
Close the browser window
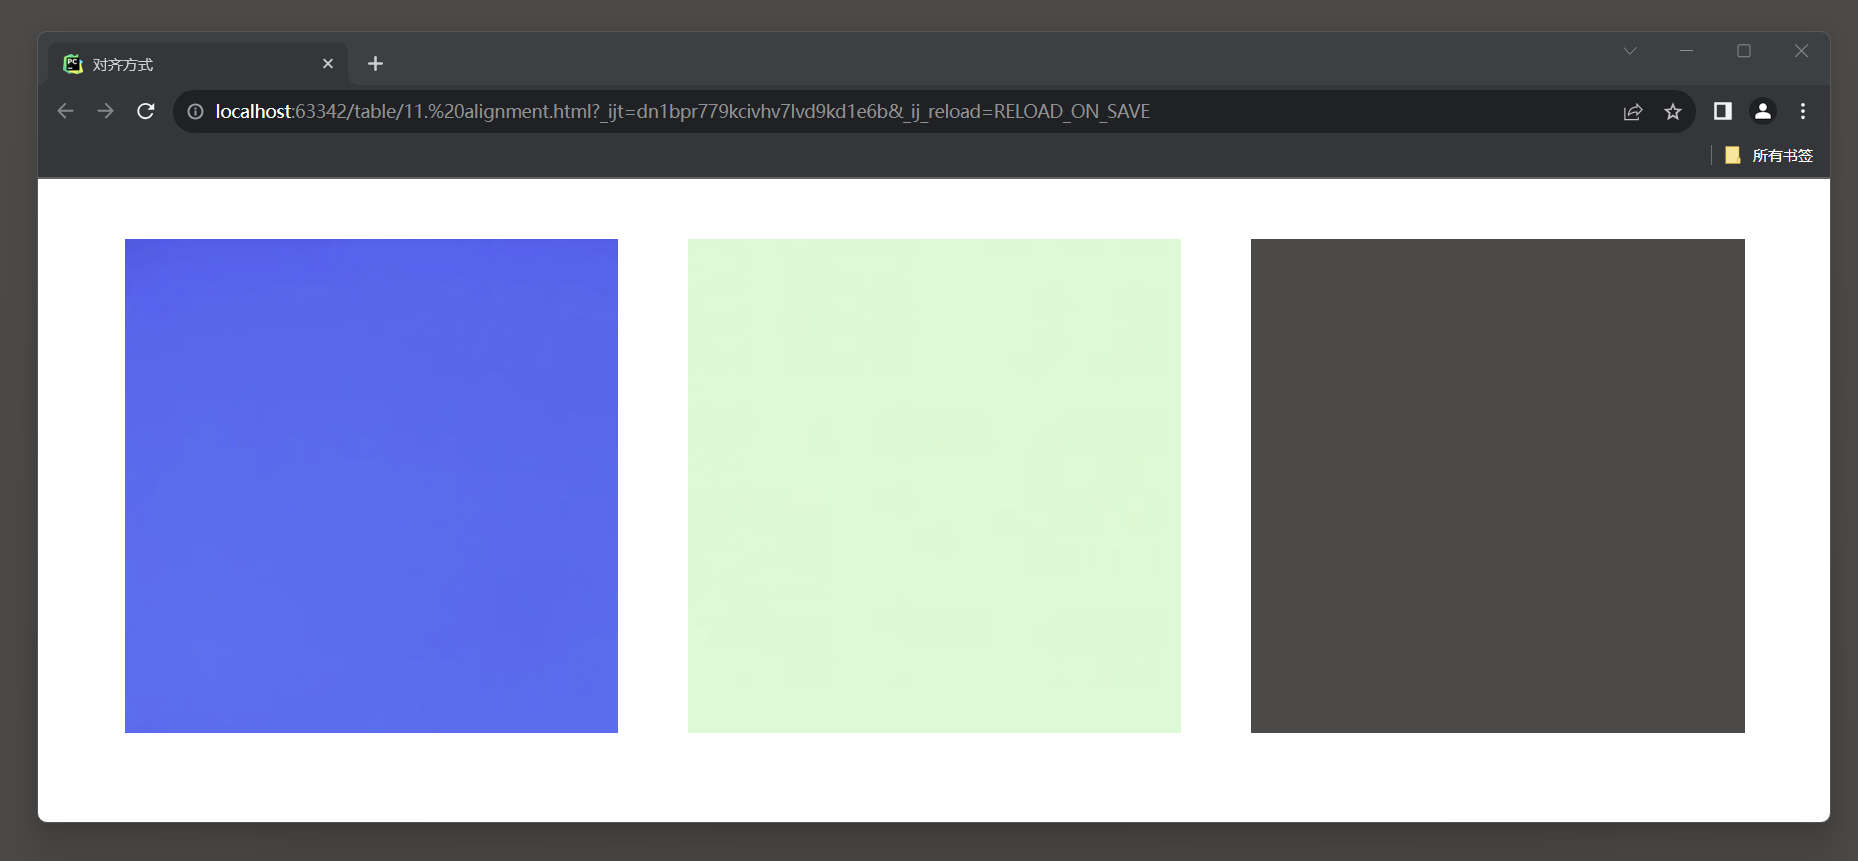coord(1801,51)
